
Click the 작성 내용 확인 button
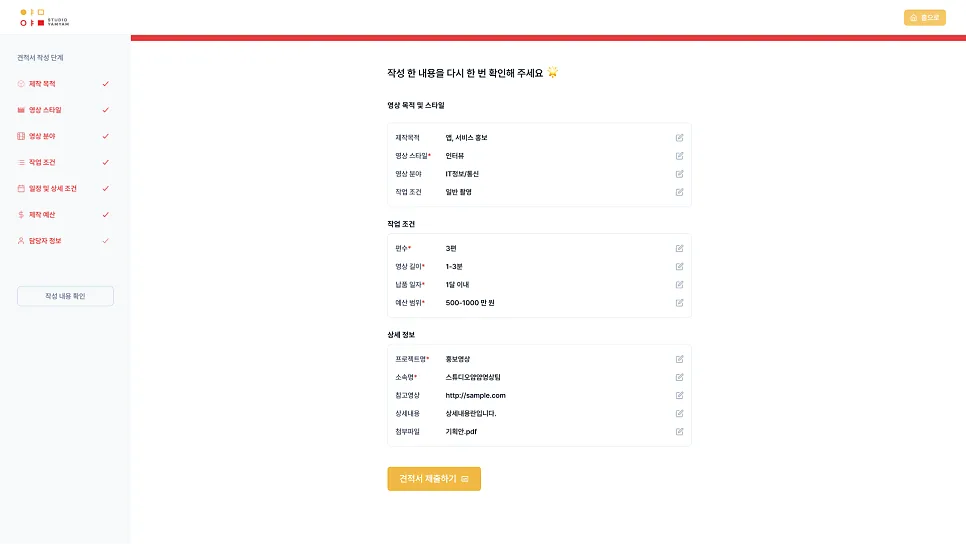65,296
